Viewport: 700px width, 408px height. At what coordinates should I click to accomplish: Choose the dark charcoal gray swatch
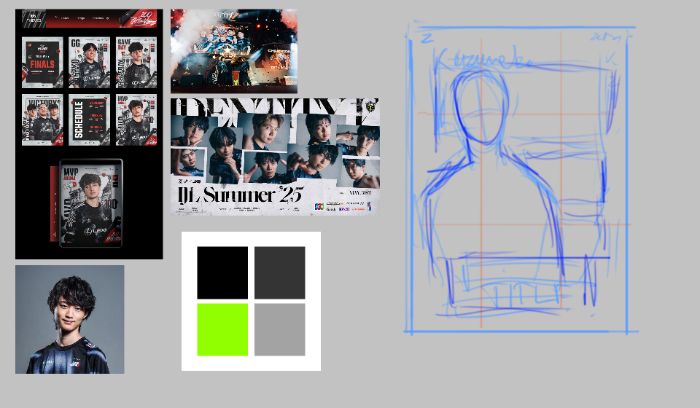coord(280,273)
